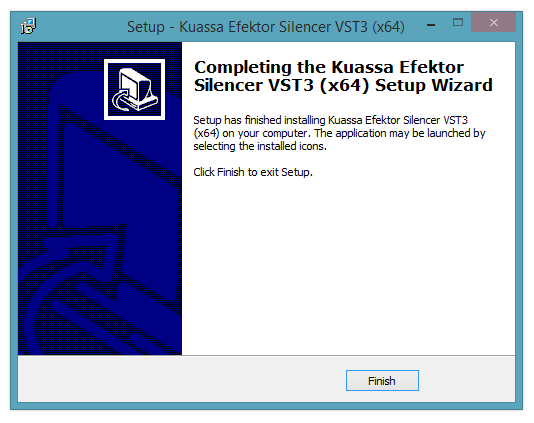Click the 'Silencer VST3 (x64) Setup Wizard' heading line
Screen dimensions: 534x423
pos(343,85)
